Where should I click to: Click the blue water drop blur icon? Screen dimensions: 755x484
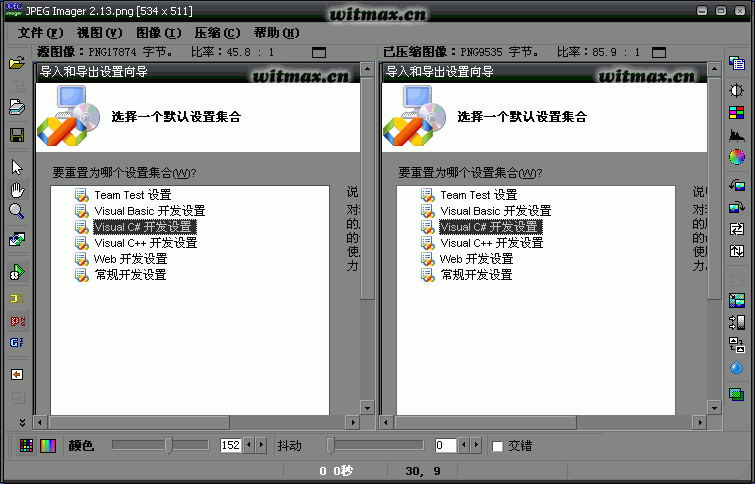pyautogui.click(x=737, y=367)
